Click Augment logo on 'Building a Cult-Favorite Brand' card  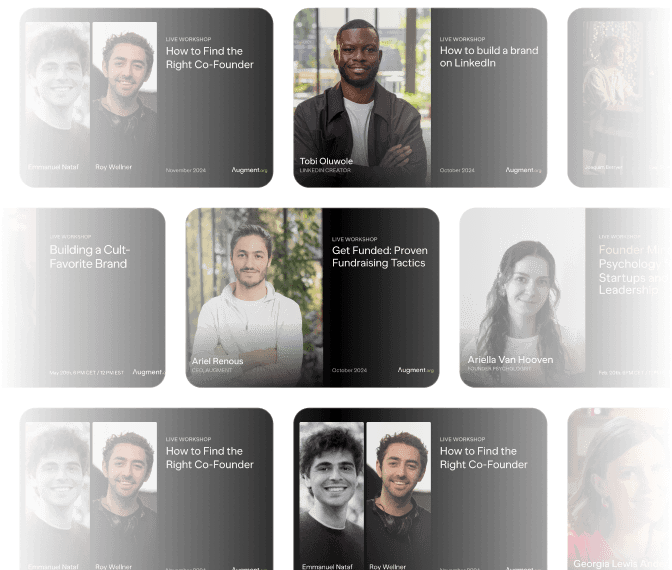click(148, 372)
